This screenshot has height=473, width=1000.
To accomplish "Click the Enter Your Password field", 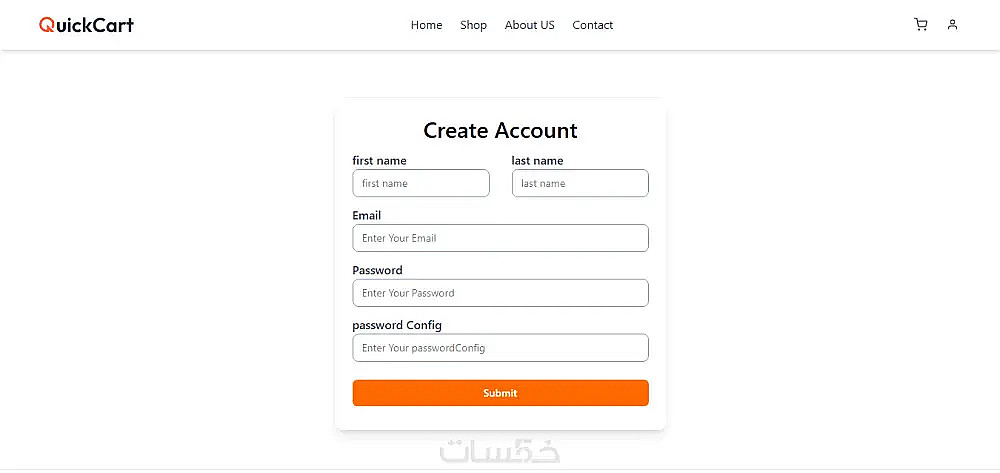I will click(x=500, y=293).
